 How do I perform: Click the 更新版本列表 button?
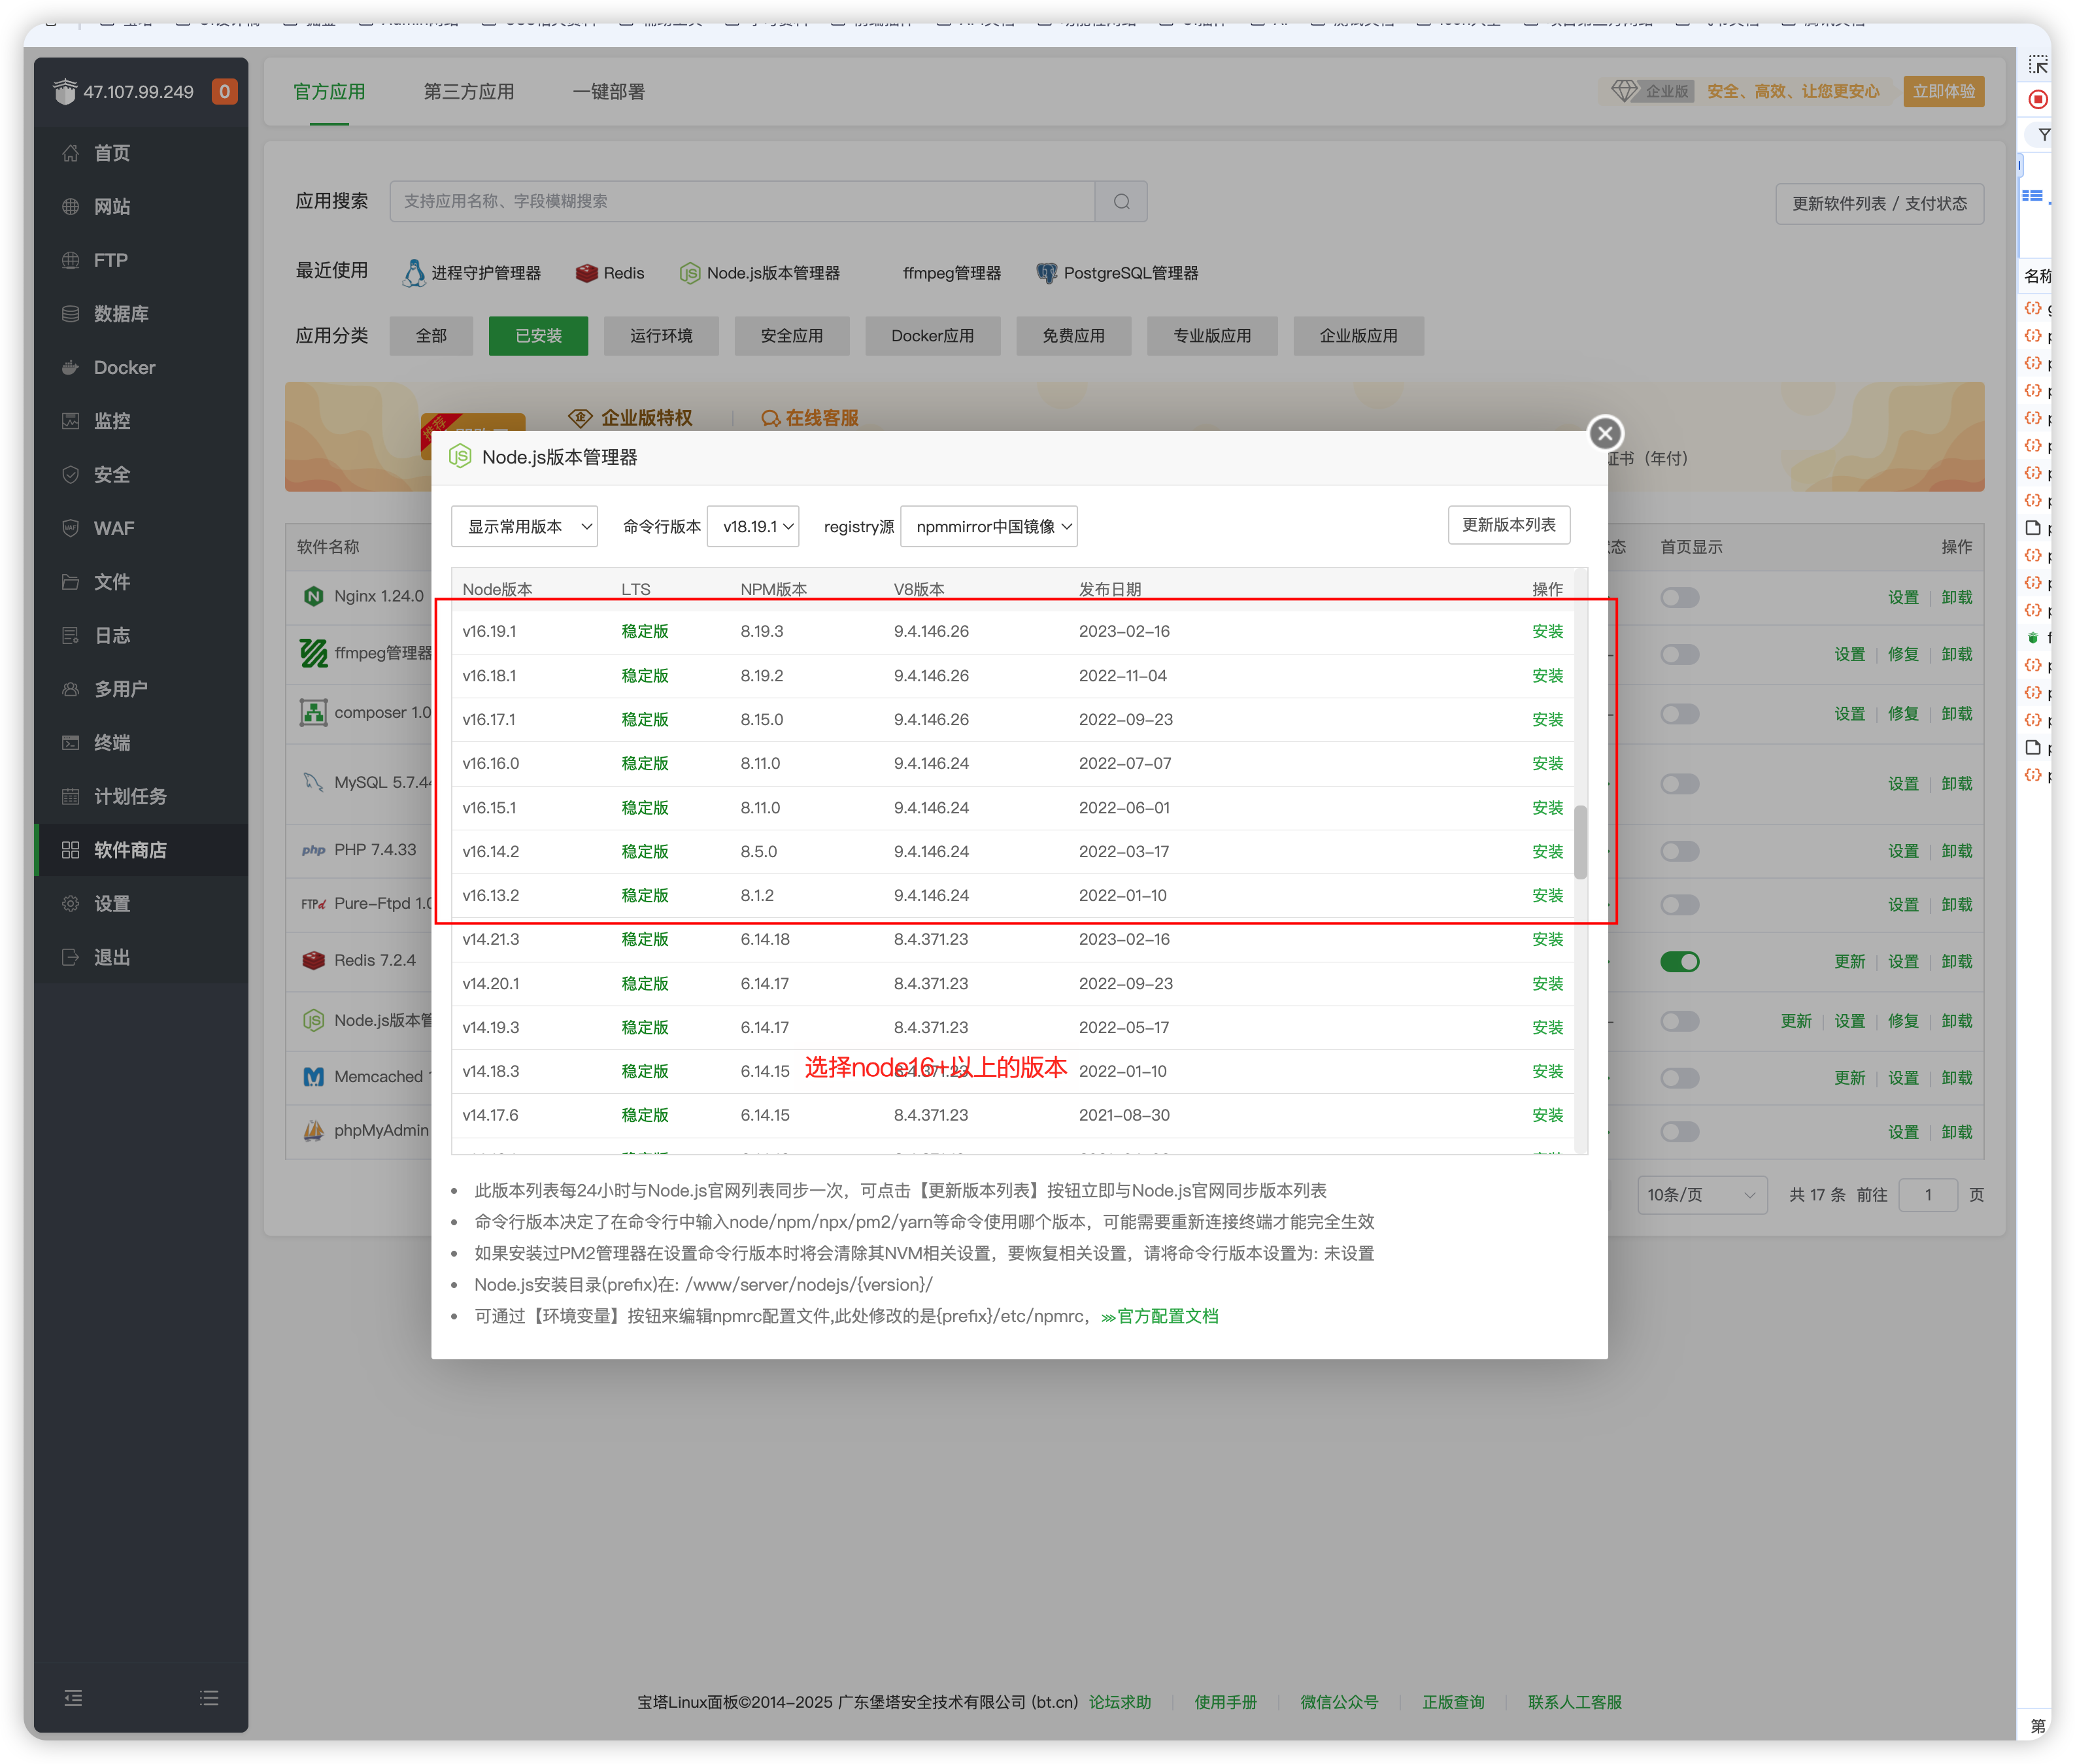tap(1508, 525)
